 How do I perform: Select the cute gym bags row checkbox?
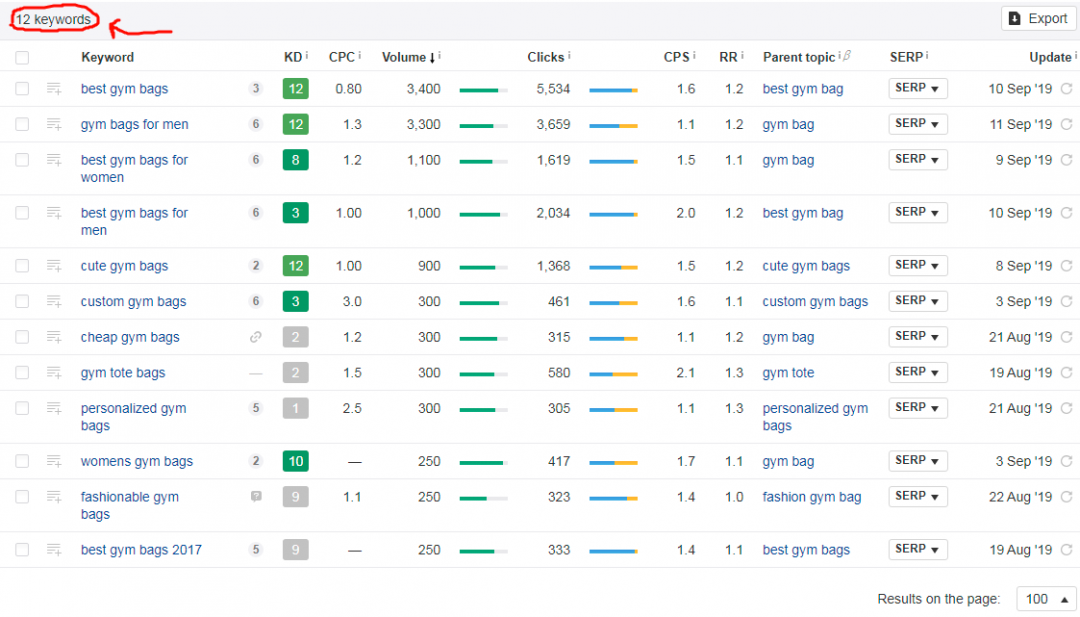tap(22, 266)
